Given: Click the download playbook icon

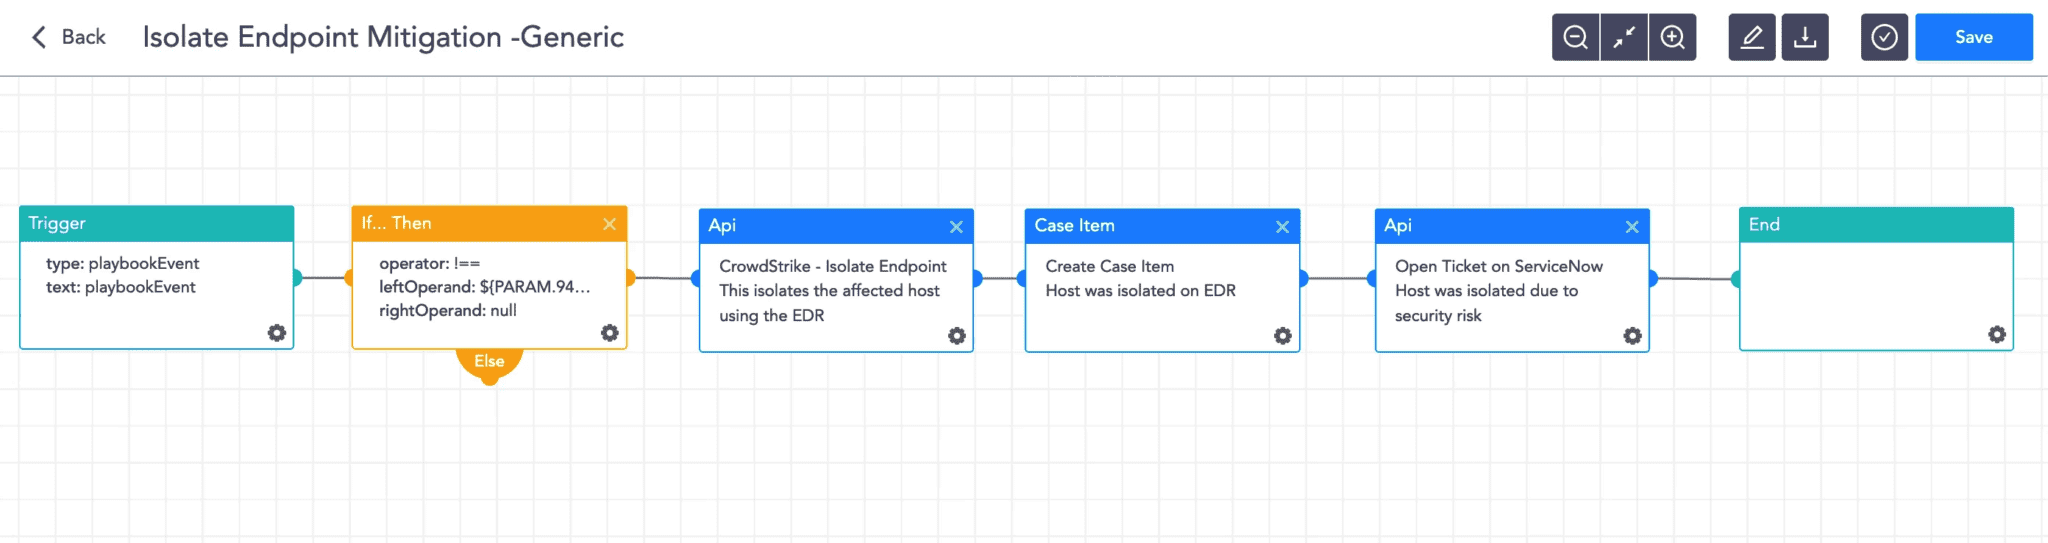Looking at the screenshot, I should pos(1805,37).
